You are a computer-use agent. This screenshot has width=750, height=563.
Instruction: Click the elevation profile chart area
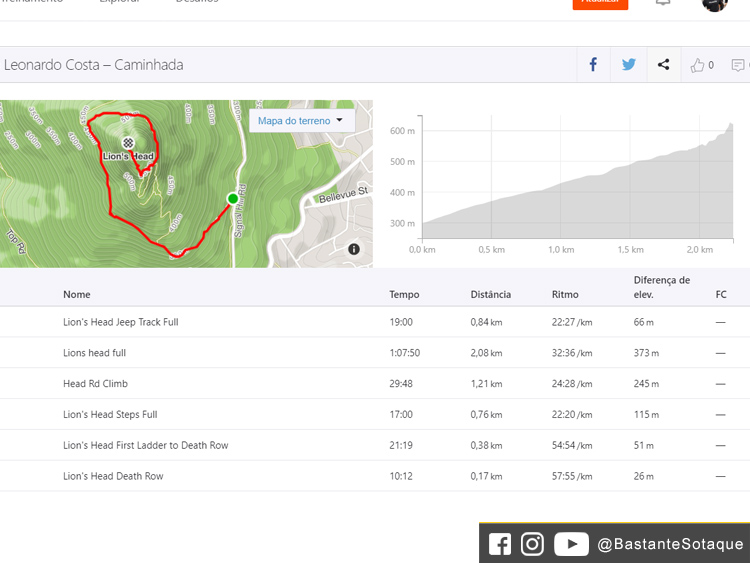tap(577, 177)
